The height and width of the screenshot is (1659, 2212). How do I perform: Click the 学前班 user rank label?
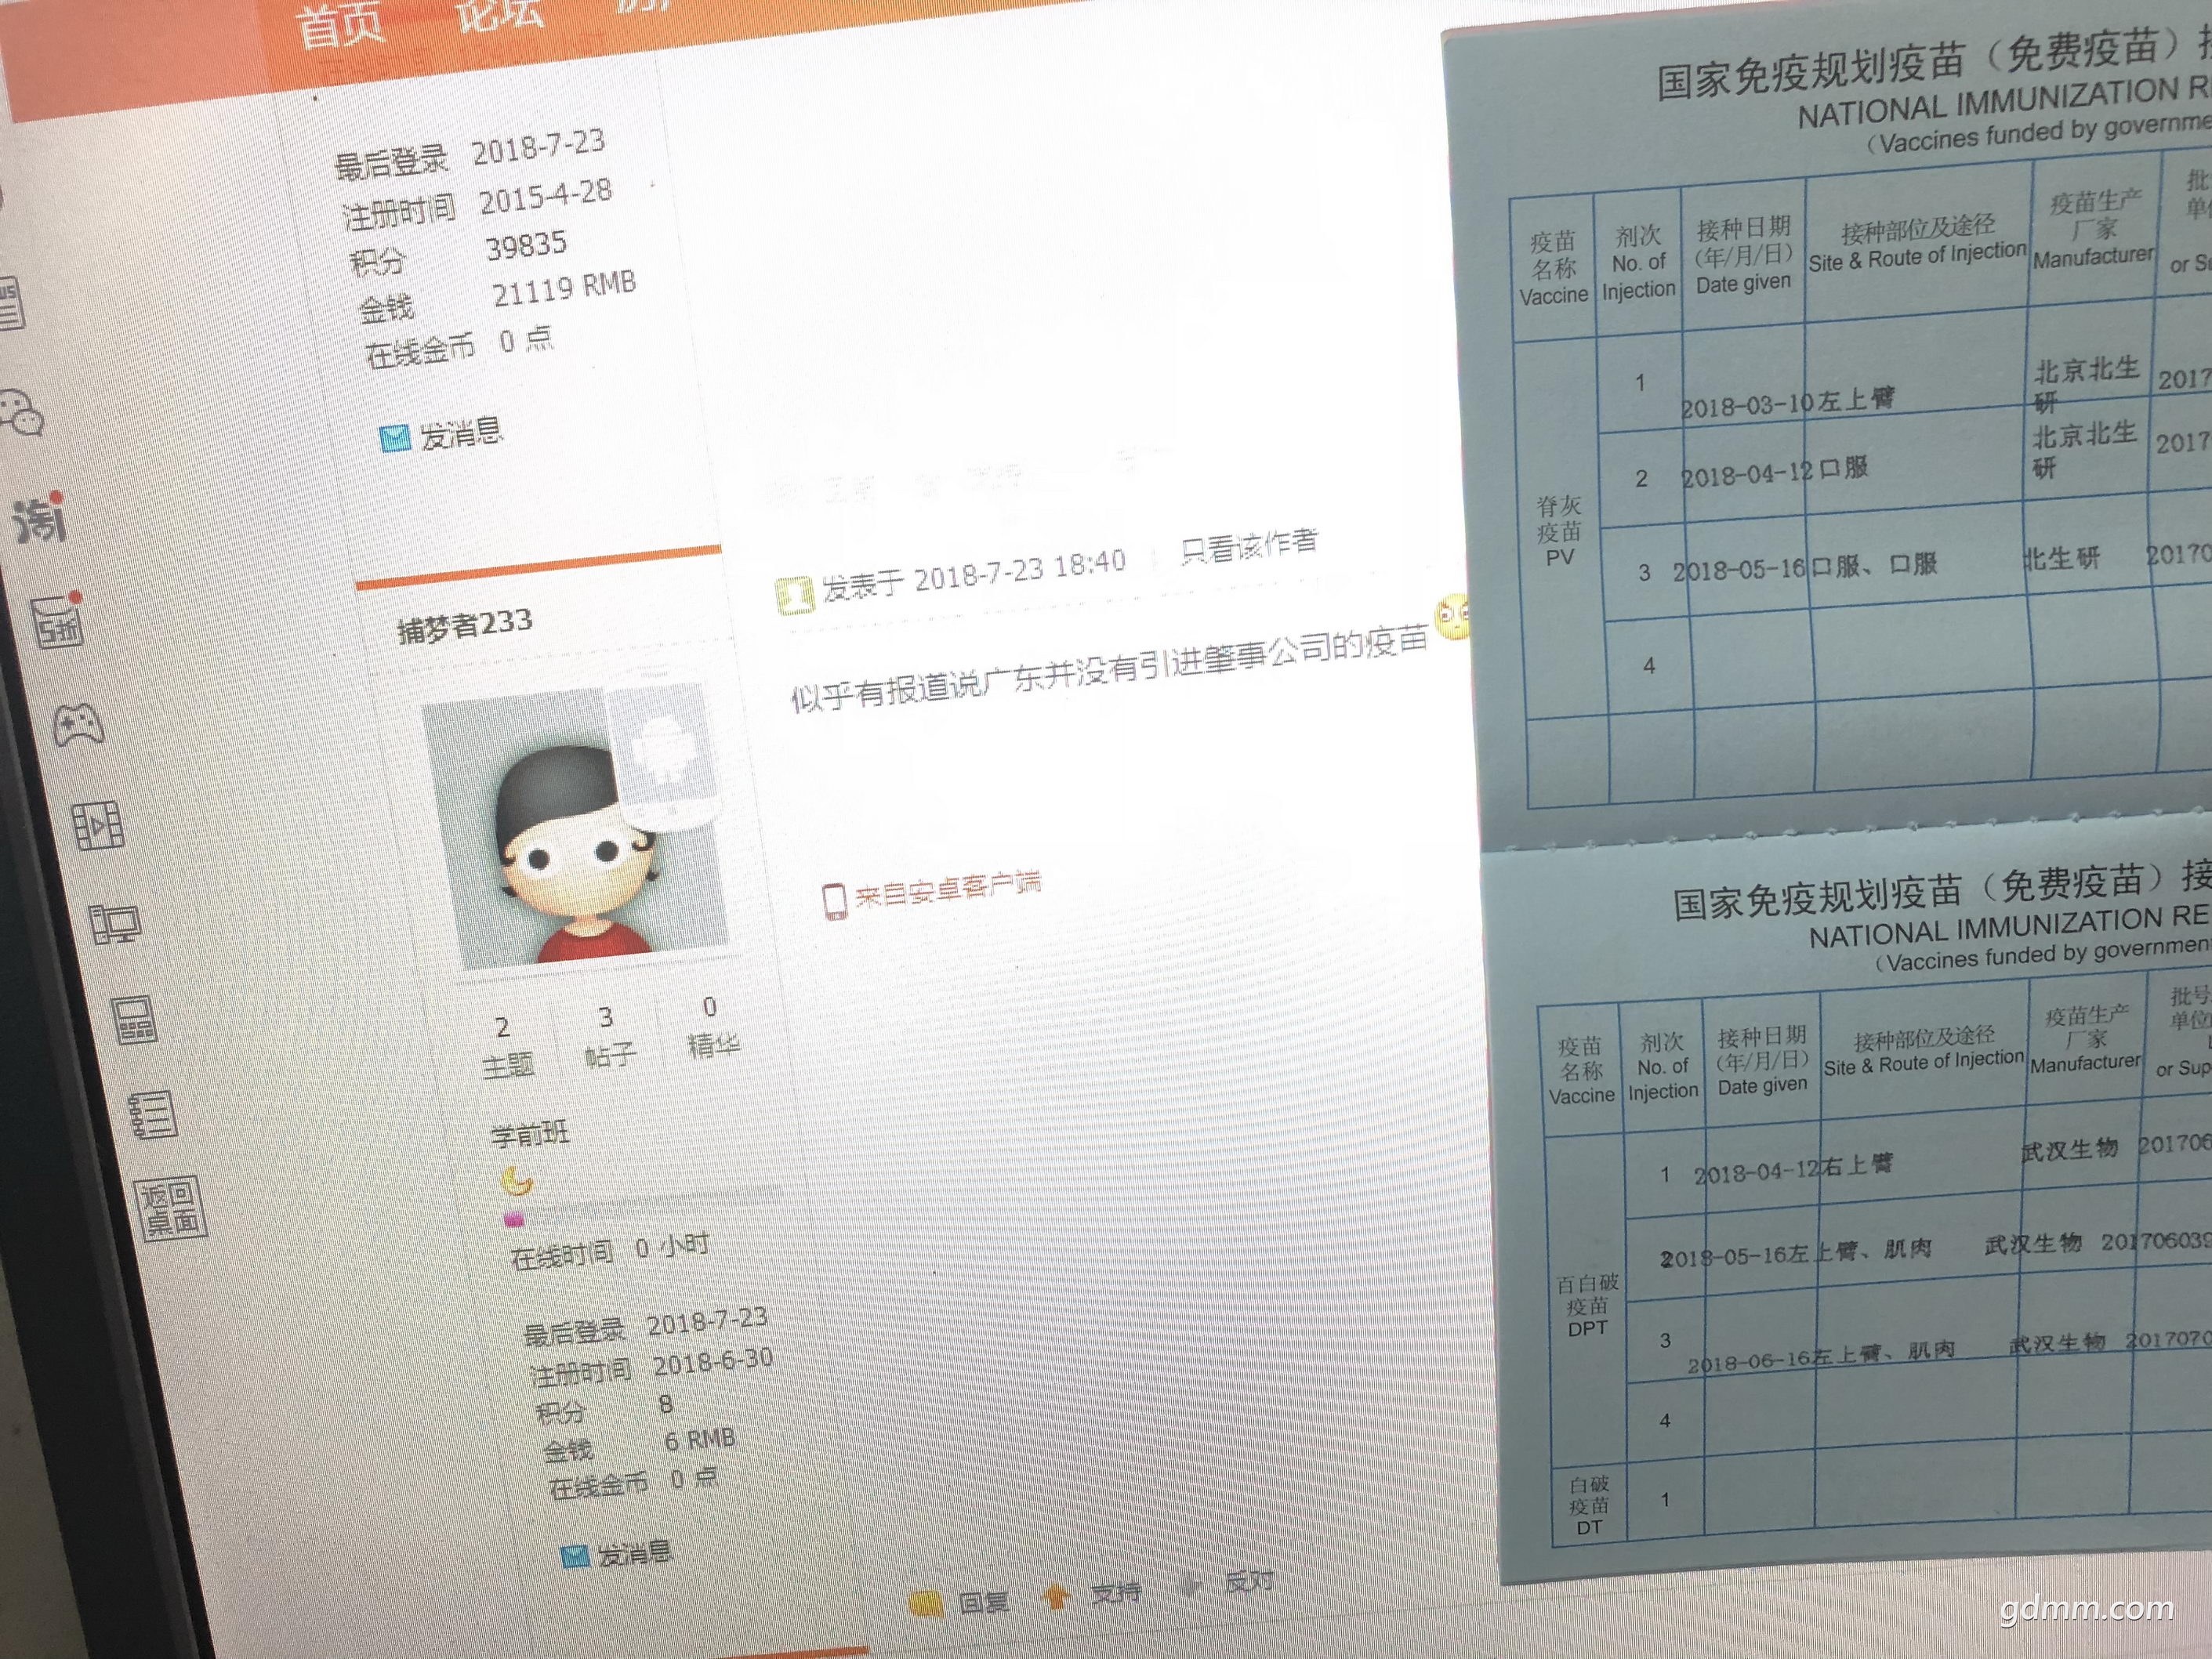(530, 1134)
